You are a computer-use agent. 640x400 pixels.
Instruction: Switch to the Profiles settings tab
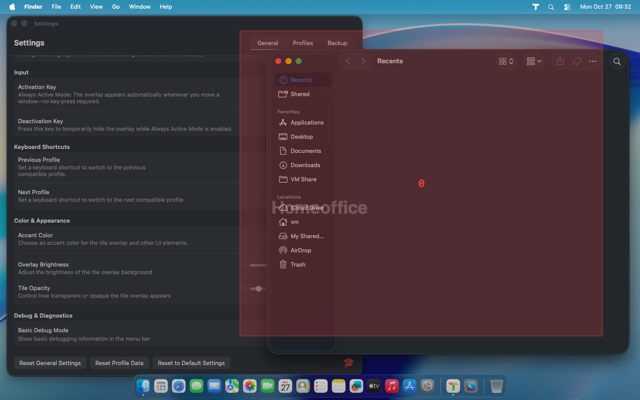pos(303,43)
